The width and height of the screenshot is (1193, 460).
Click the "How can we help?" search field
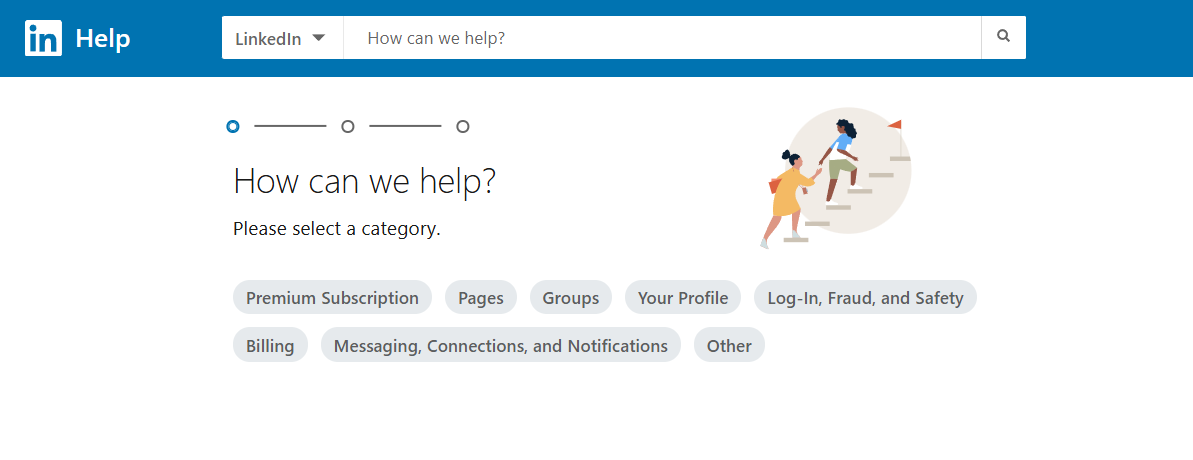(x=661, y=38)
